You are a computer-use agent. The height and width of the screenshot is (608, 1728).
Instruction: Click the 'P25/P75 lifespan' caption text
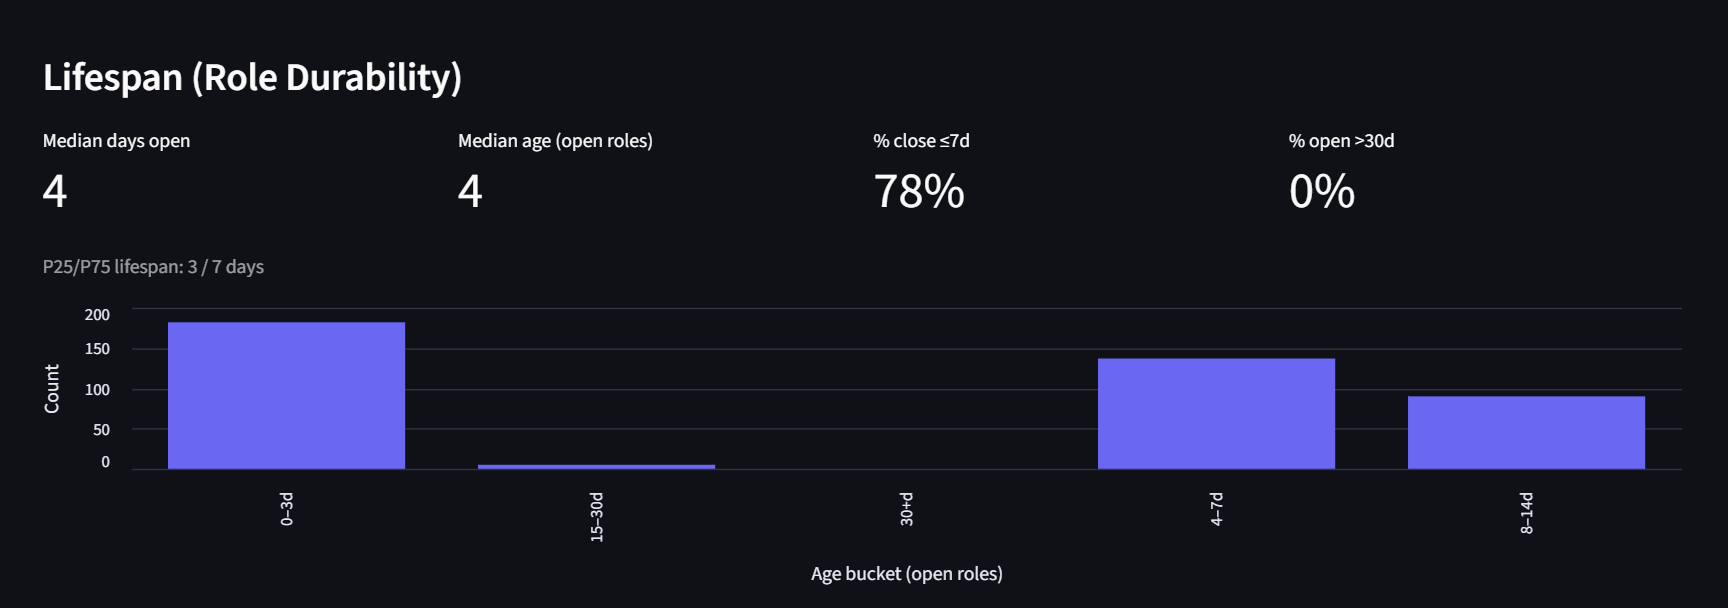[x=153, y=267]
